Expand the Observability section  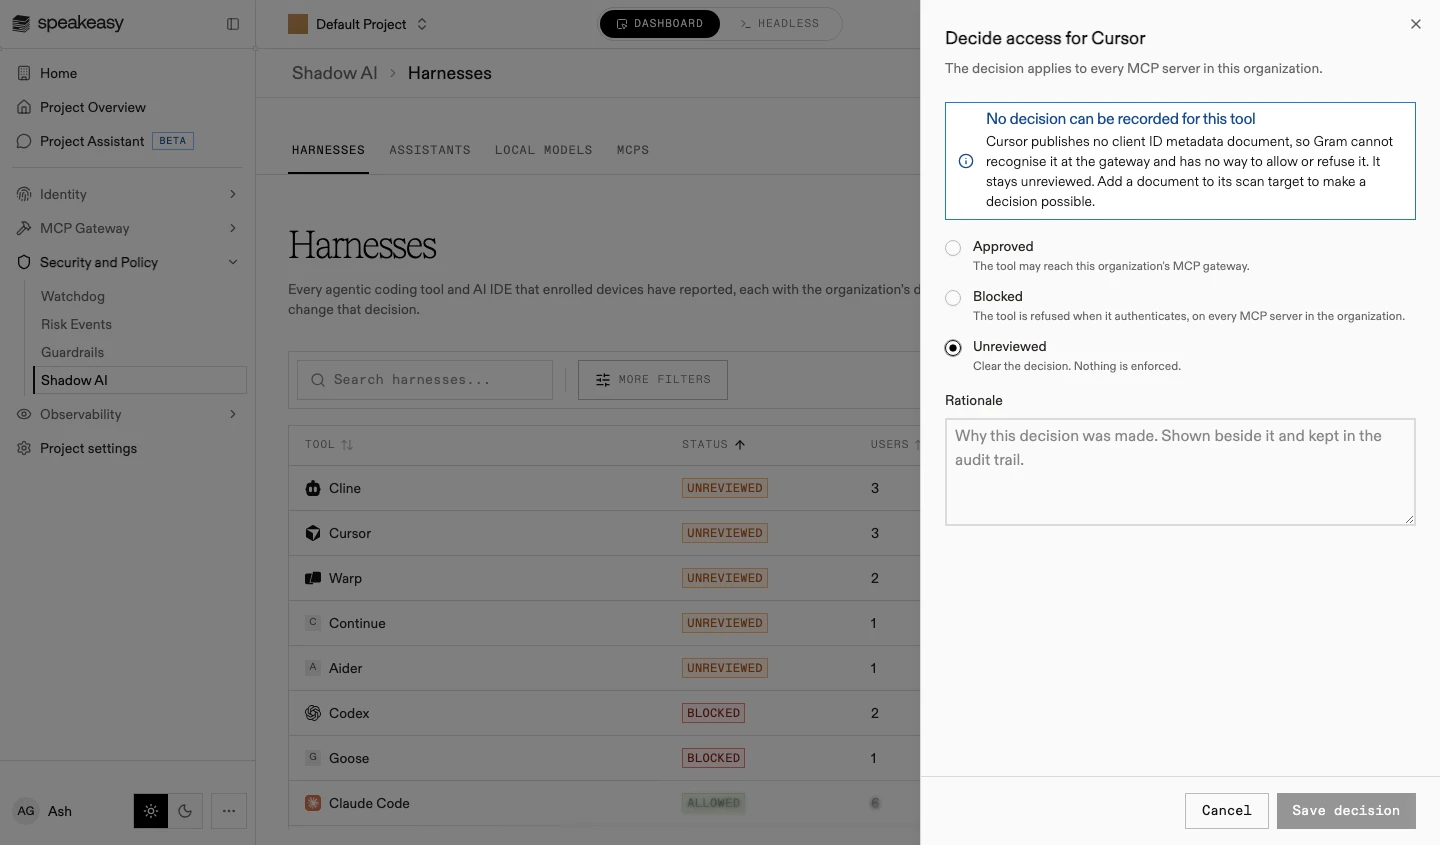[128, 414]
